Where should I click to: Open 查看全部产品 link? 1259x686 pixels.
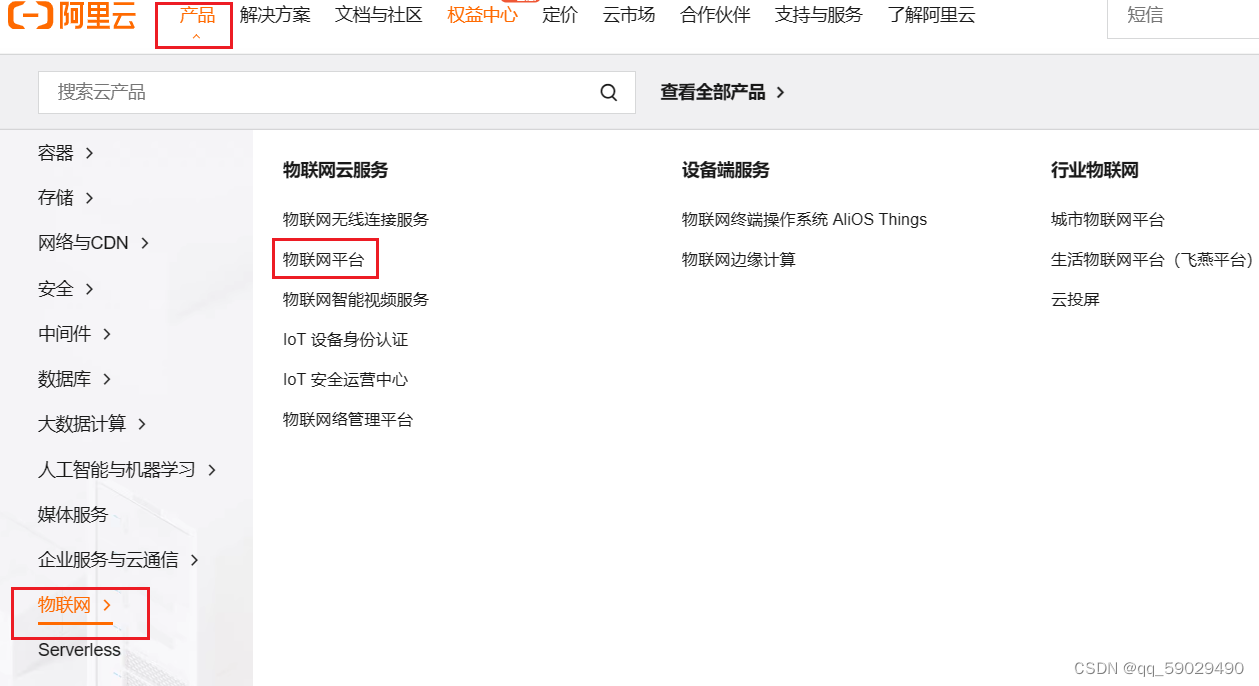tap(722, 92)
